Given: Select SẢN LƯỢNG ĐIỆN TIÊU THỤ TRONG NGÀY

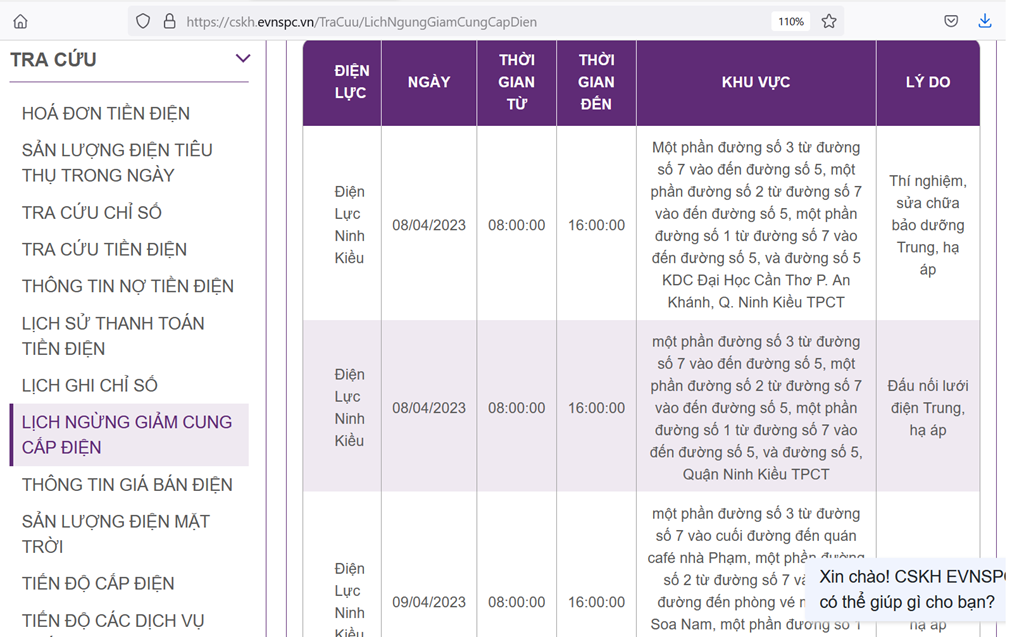Looking at the screenshot, I should pos(117,162).
